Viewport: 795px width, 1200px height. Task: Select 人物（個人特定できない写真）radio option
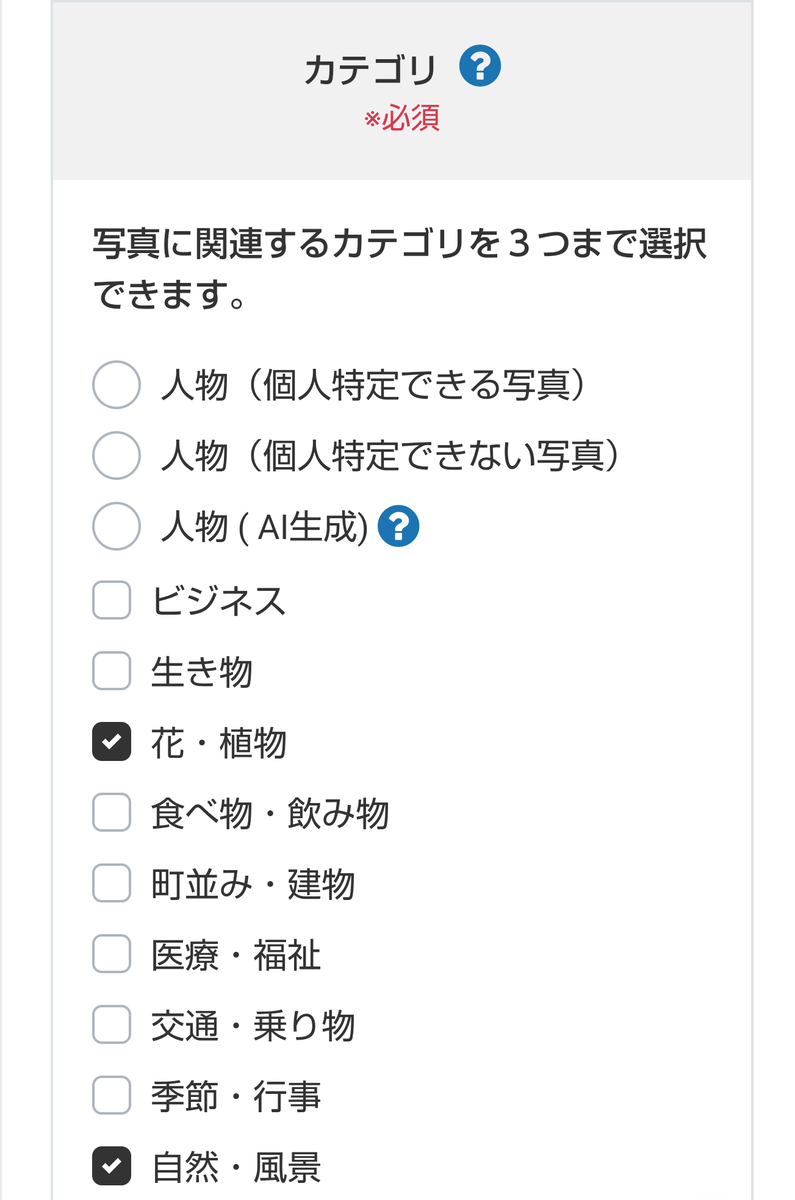[x=116, y=456]
